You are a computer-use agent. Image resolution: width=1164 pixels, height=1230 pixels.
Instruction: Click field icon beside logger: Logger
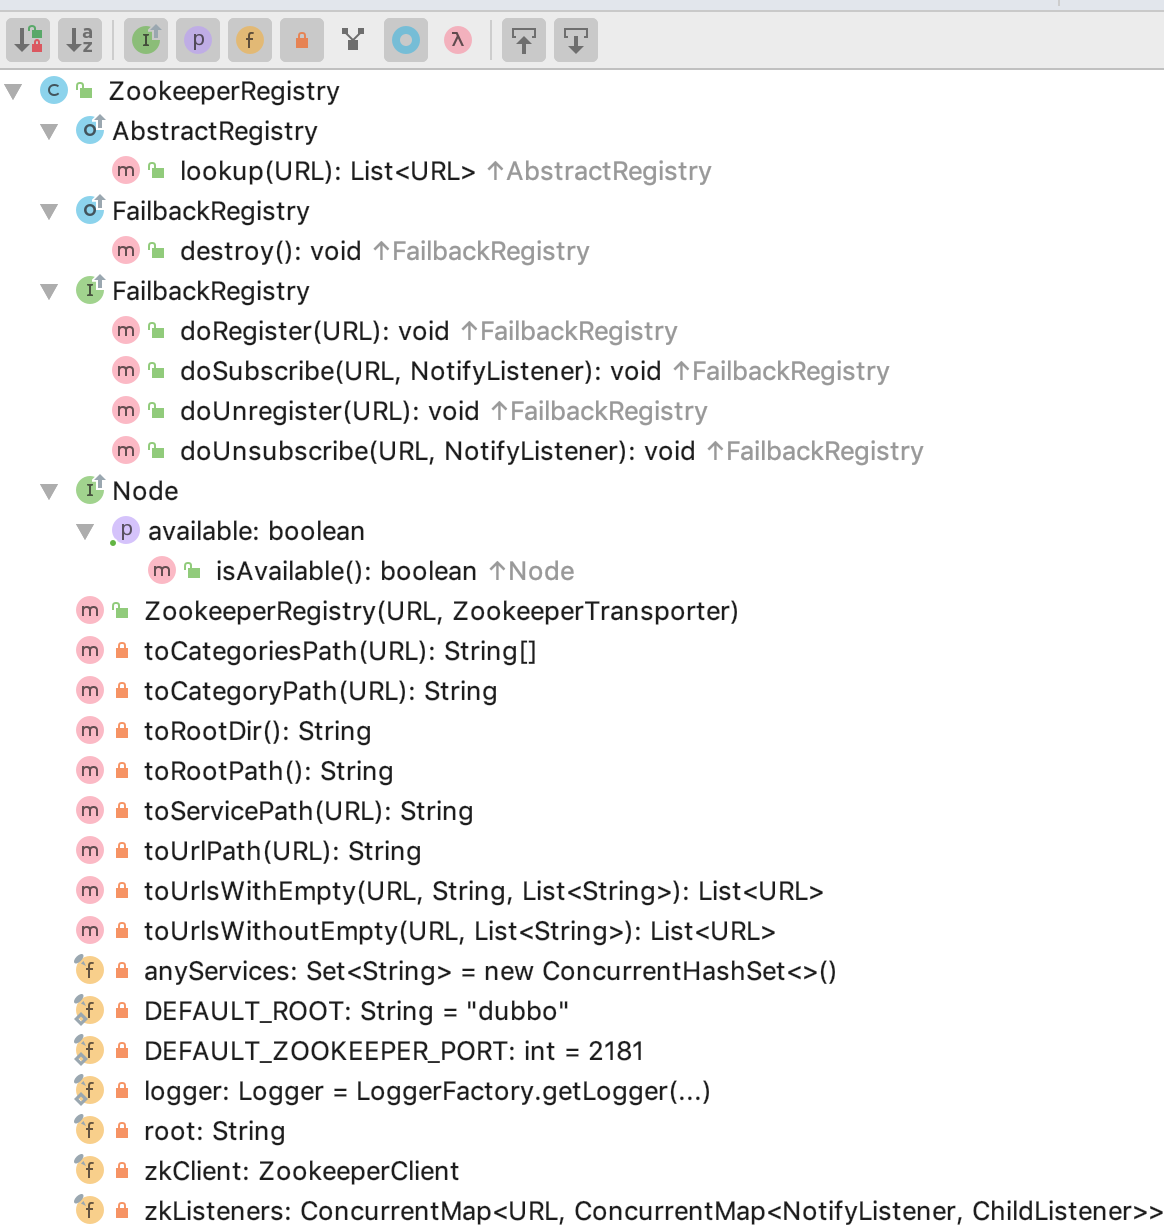90,1091
